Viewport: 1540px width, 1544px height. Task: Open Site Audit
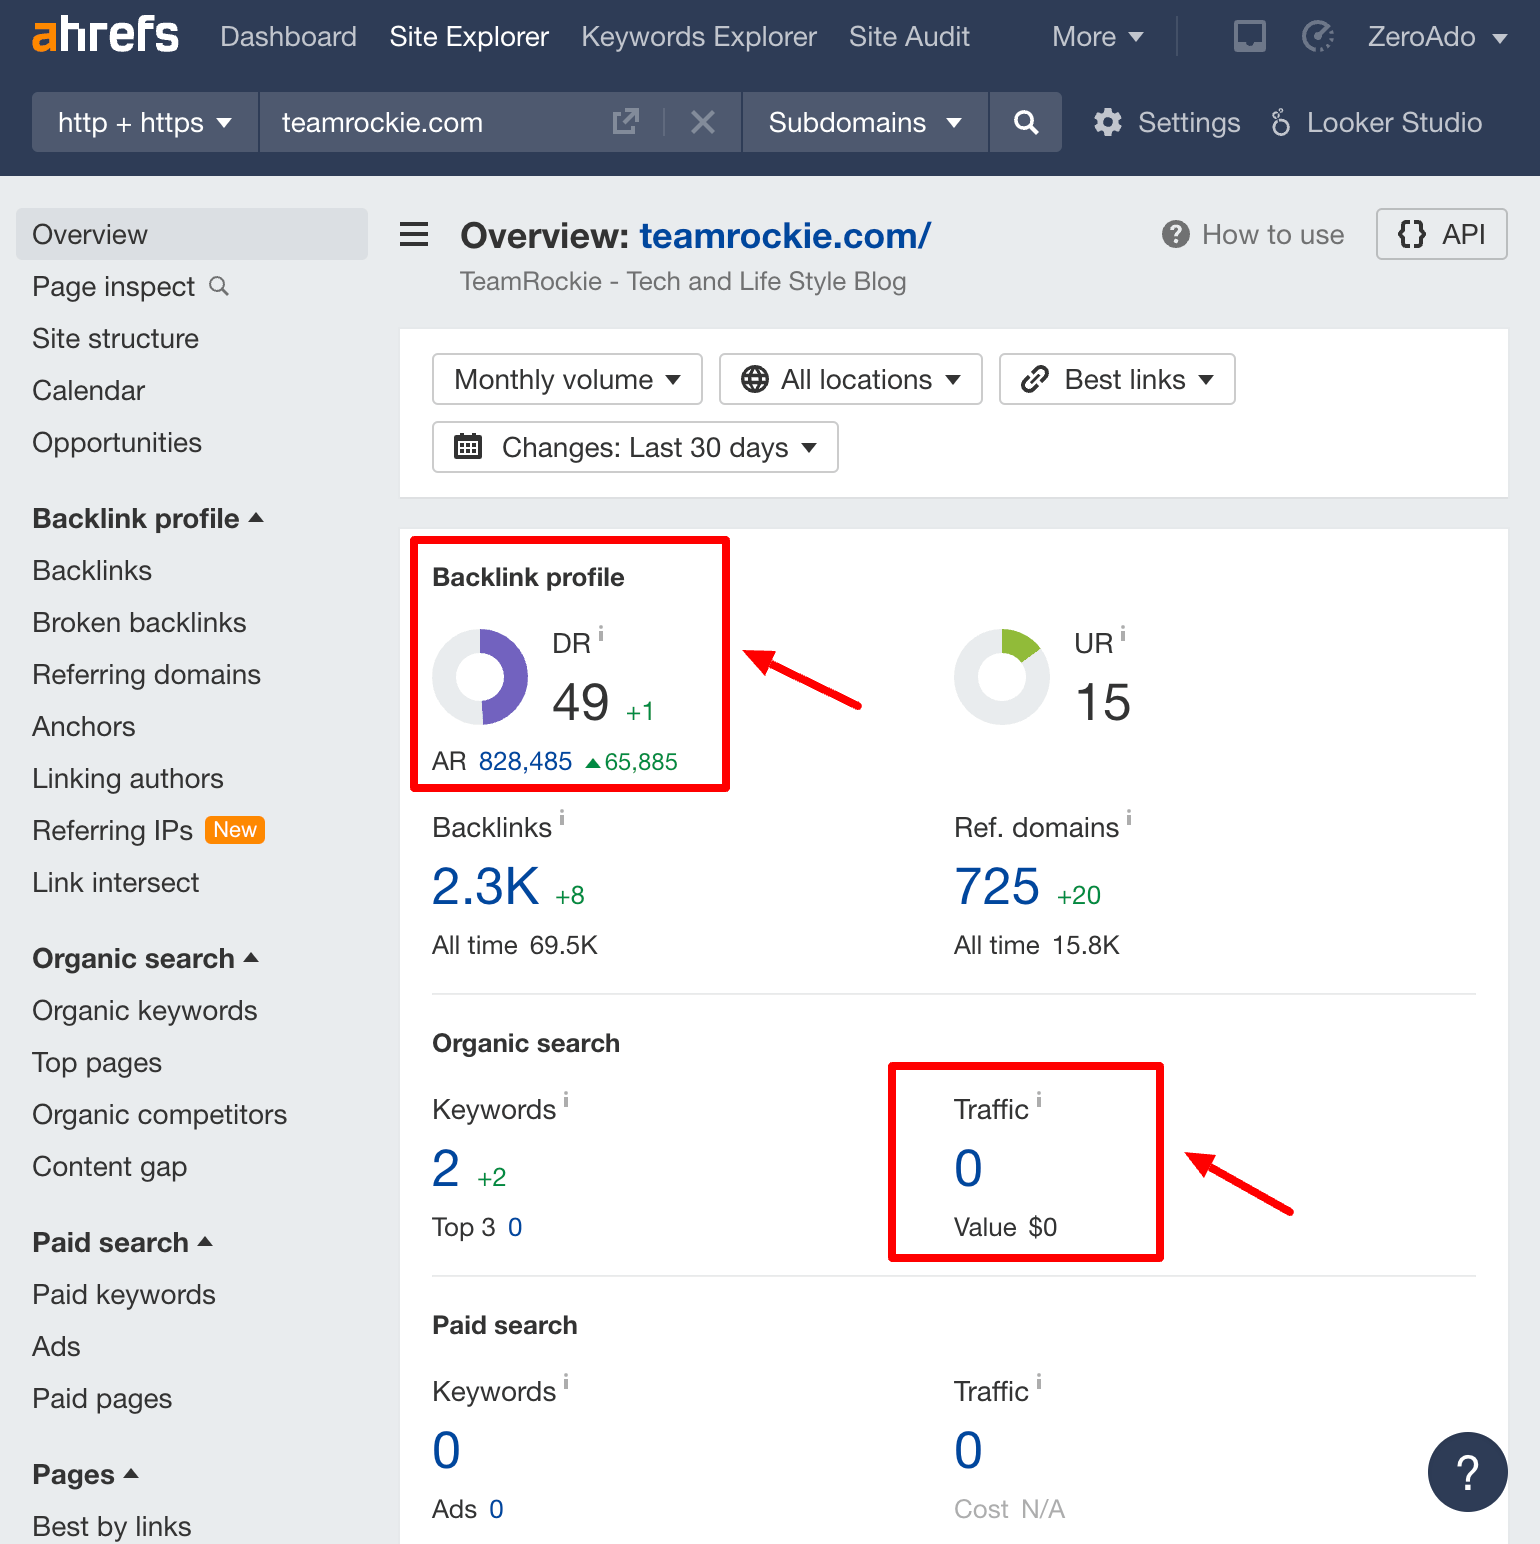pos(909,37)
